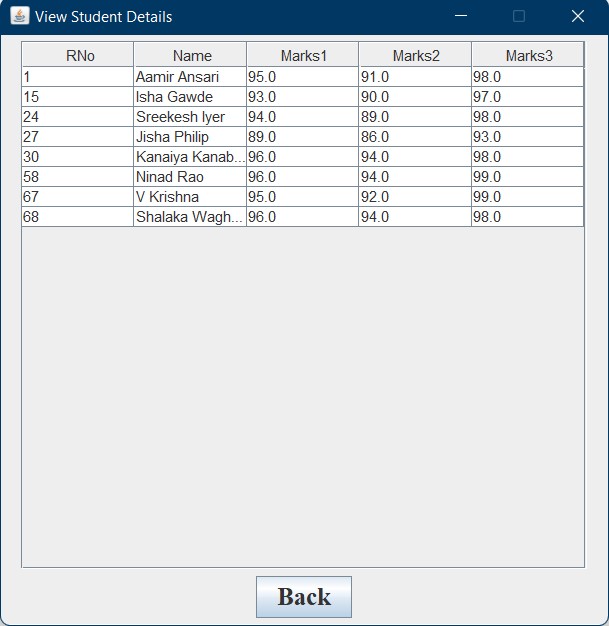Select the Aamir Ansari name cell
609x626 pixels.
point(190,77)
